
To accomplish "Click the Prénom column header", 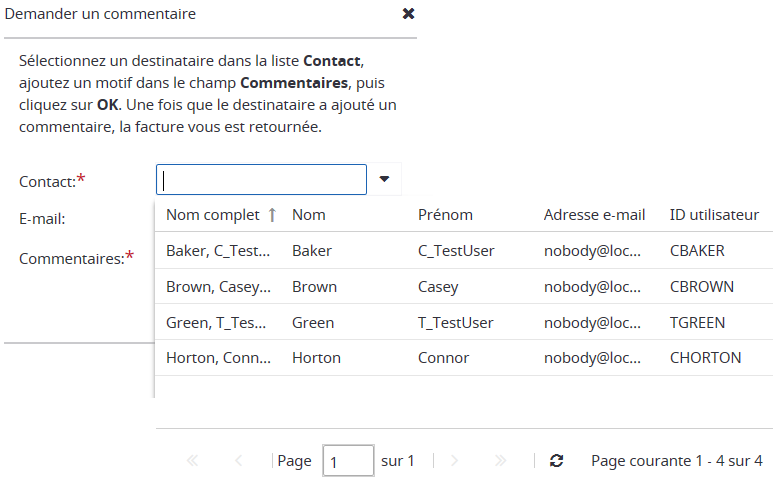I will [x=445, y=215].
